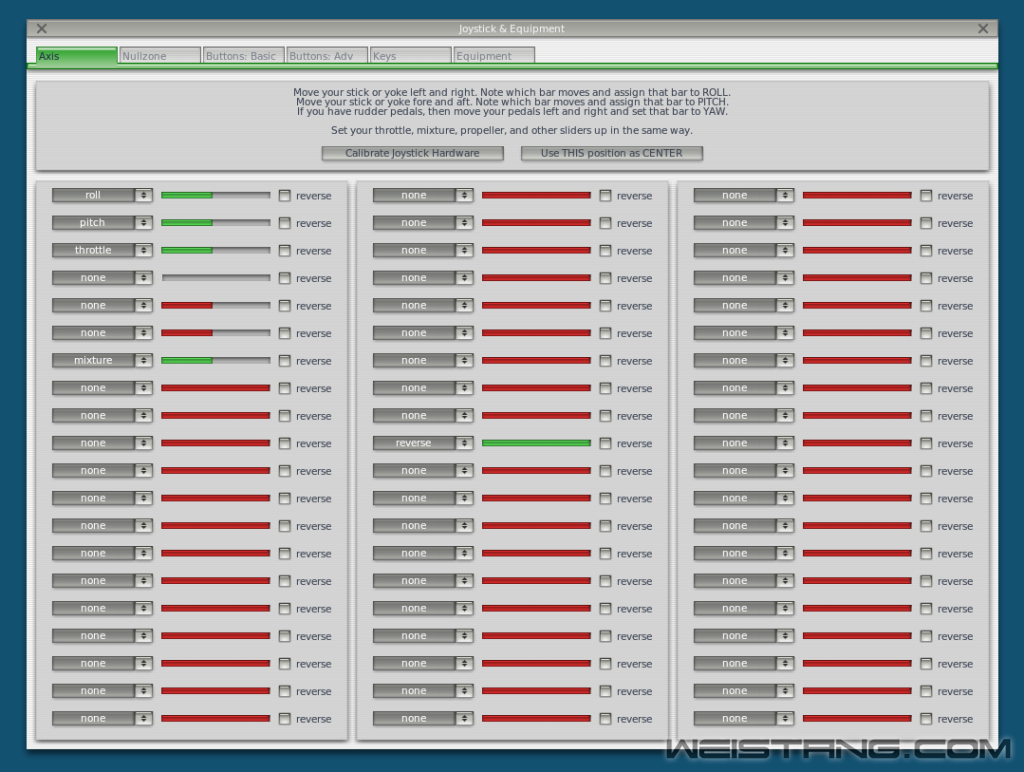Open the pitch axis assignment dropdown
Screen dimensions: 1024x772
point(103,223)
